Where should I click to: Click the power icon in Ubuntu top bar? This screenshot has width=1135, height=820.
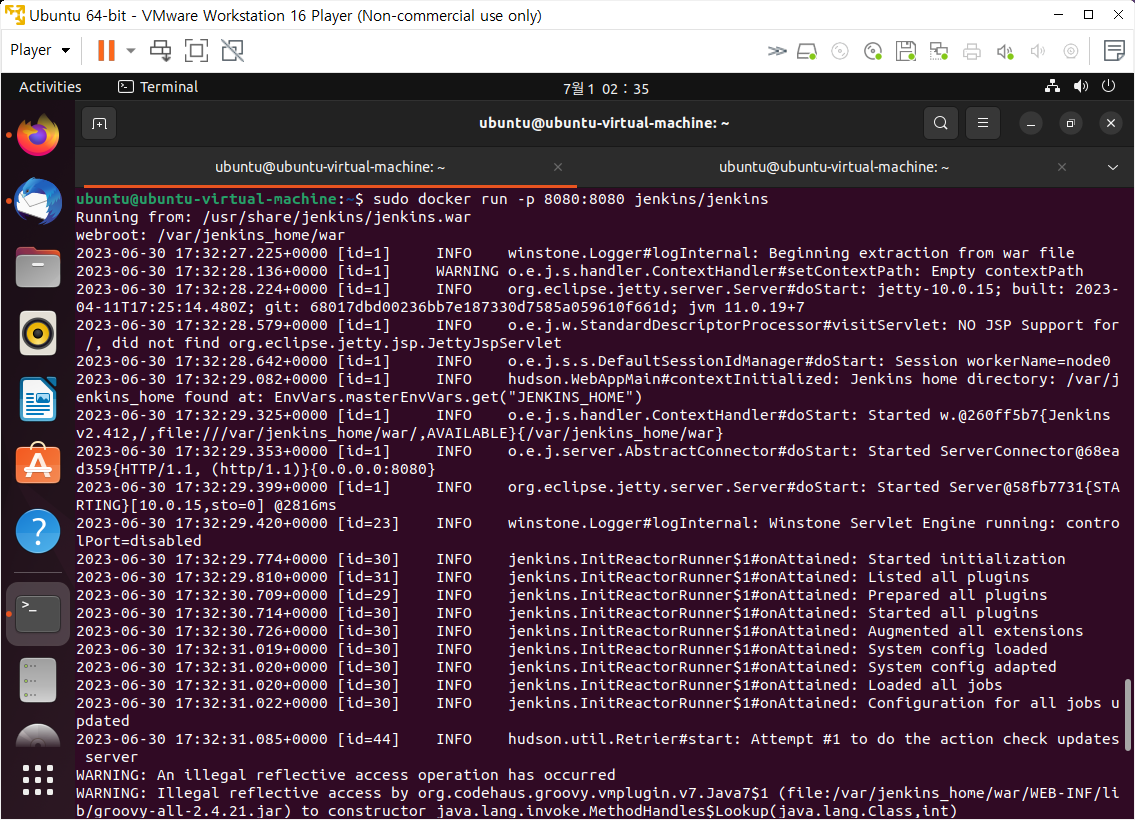click(x=1108, y=86)
